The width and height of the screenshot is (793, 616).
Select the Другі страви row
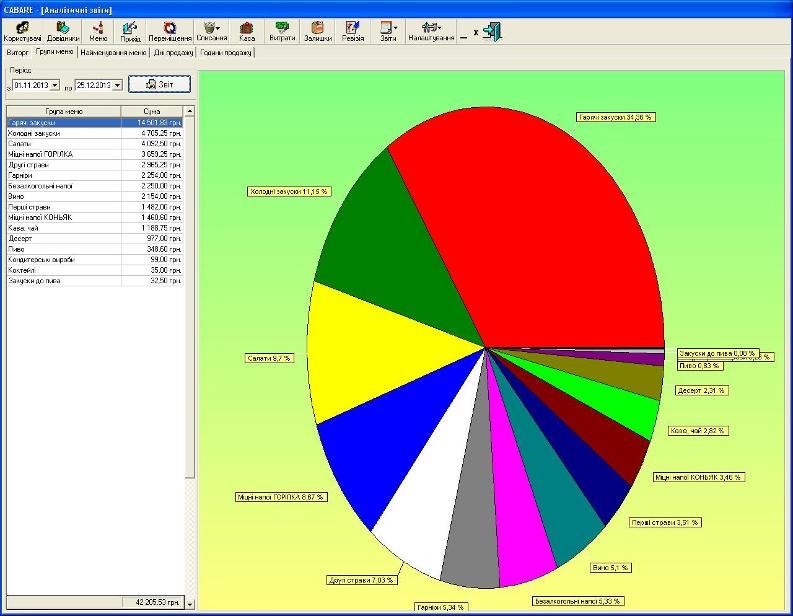pos(95,165)
